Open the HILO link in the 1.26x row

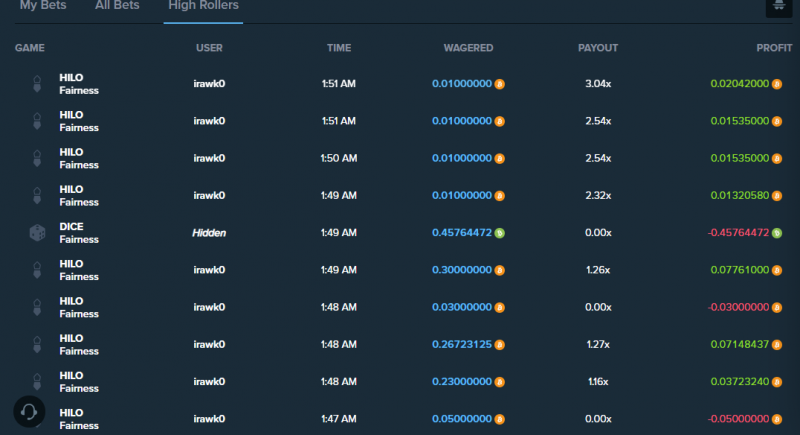pos(71,264)
